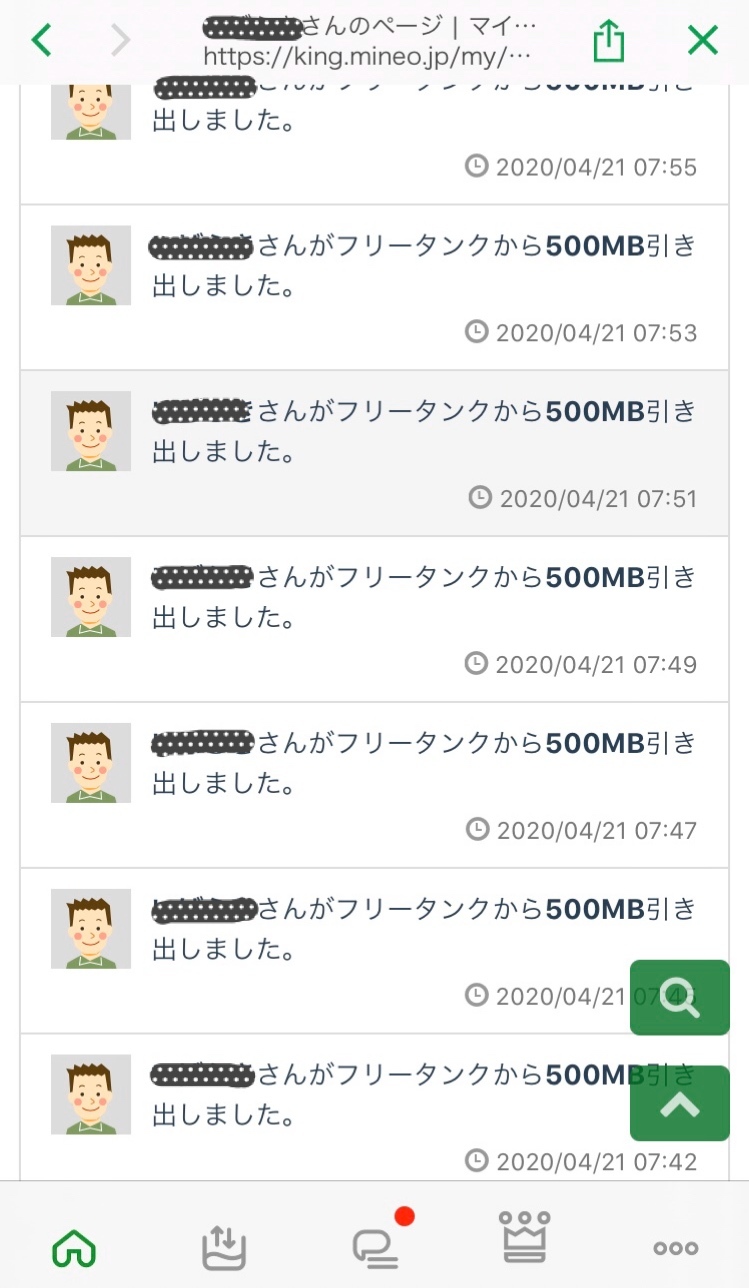The image size is (749, 1288).
Task: Tap the browser back arrow
Action: pyautogui.click(x=41, y=41)
